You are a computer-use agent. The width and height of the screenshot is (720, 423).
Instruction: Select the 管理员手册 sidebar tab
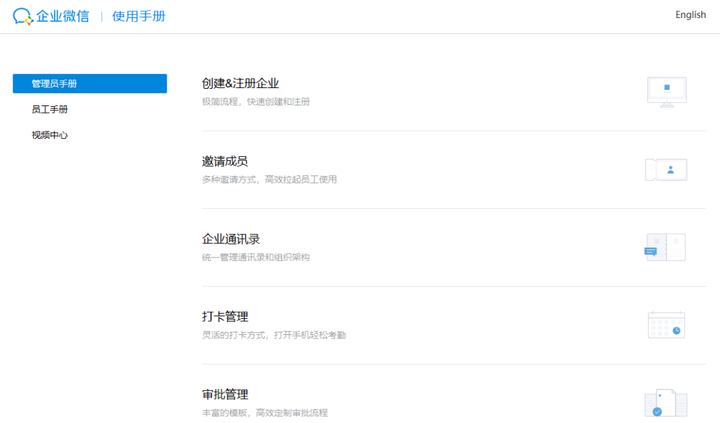(x=89, y=84)
